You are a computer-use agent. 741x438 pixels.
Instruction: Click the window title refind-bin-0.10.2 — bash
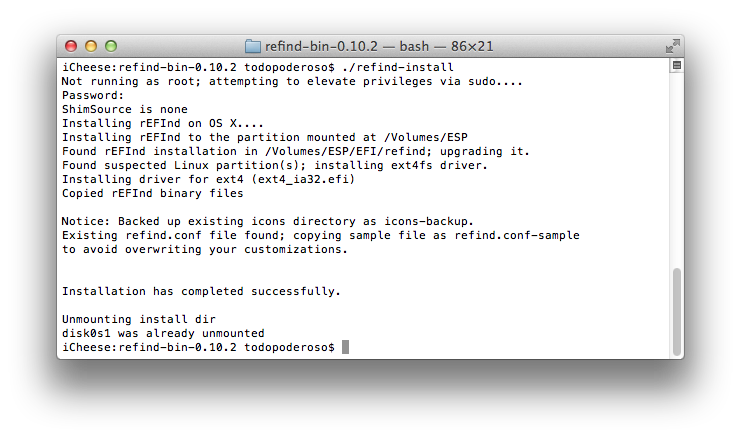click(x=347, y=46)
